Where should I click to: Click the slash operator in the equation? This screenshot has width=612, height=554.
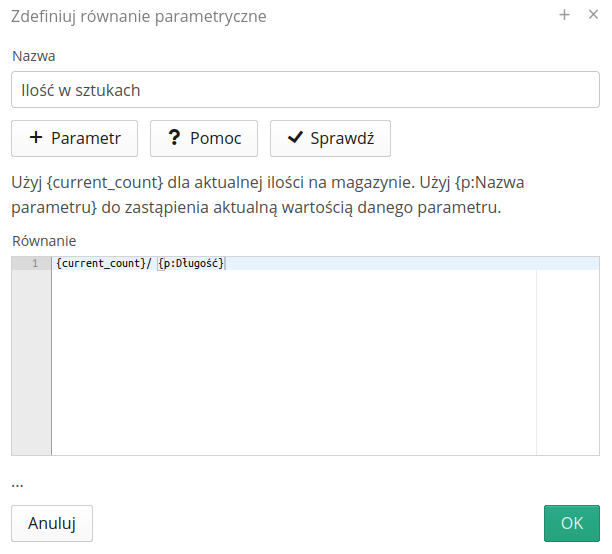click(149, 263)
